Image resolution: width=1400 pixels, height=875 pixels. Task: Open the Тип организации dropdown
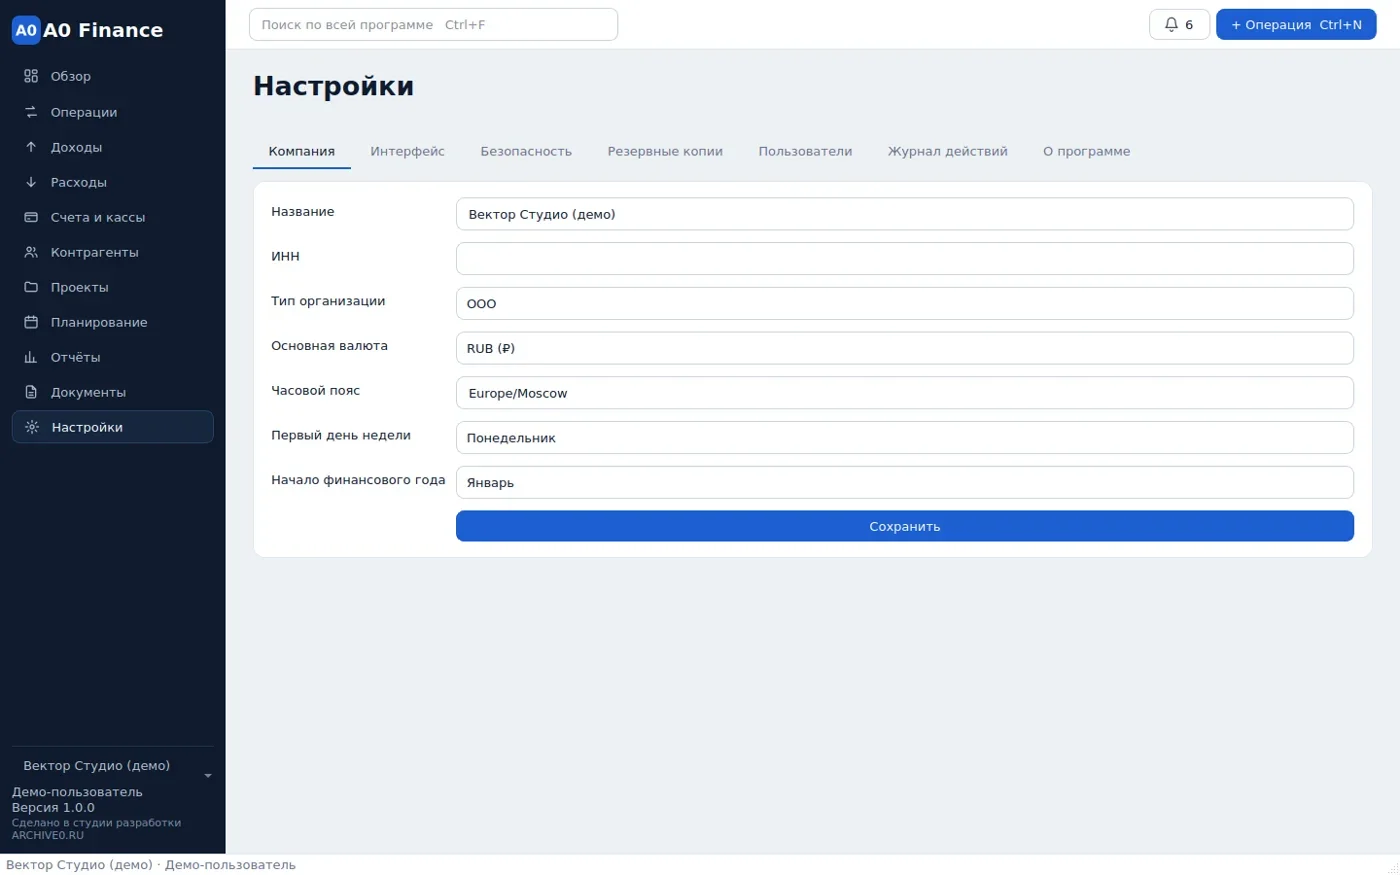pos(905,303)
